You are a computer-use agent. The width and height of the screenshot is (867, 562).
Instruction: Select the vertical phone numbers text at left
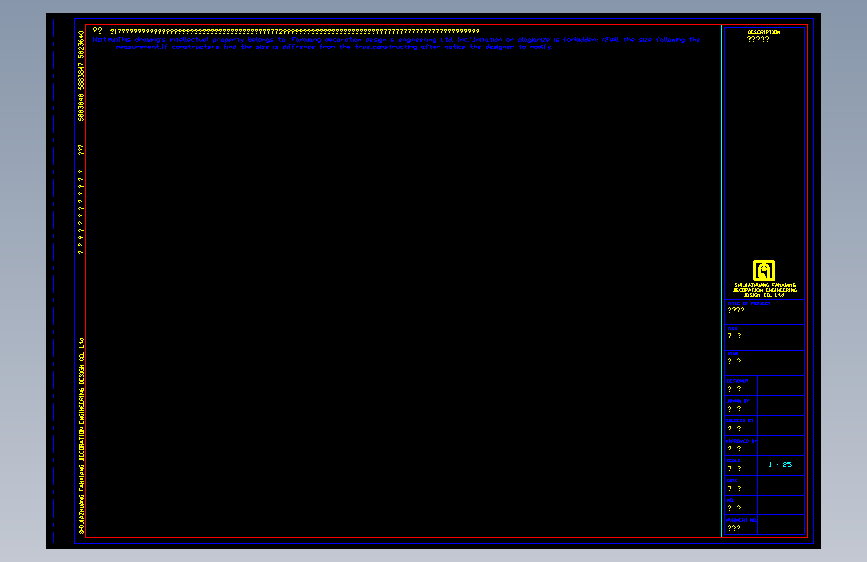[81, 76]
